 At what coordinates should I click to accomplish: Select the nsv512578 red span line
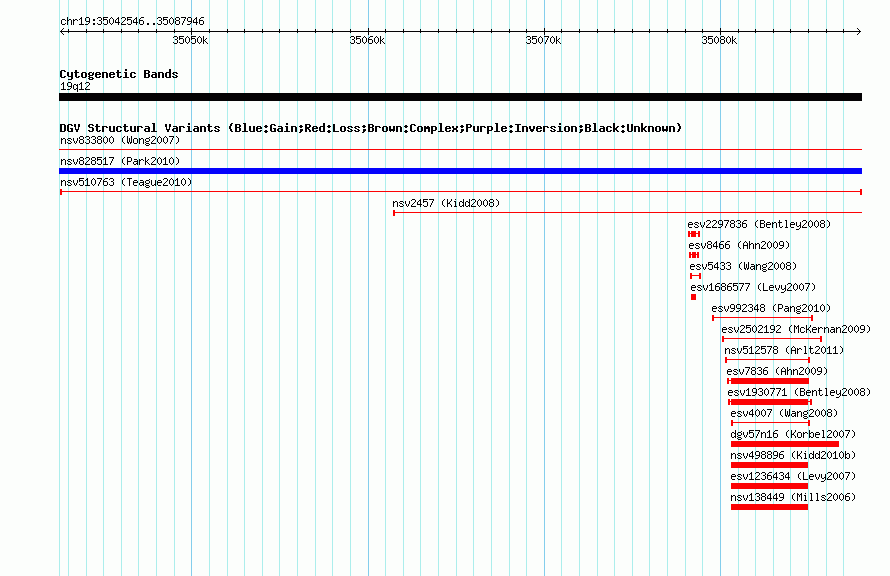coord(767,360)
